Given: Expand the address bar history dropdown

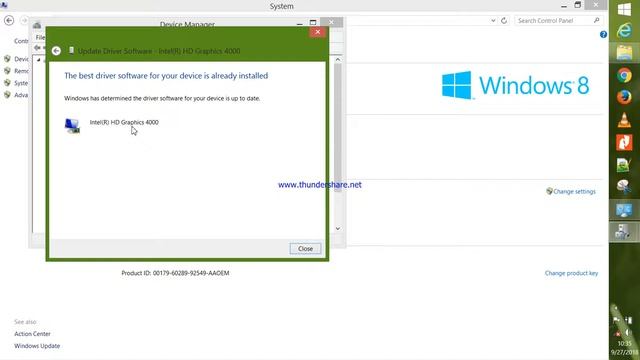Looking at the screenshot, I should coord(493,20).
